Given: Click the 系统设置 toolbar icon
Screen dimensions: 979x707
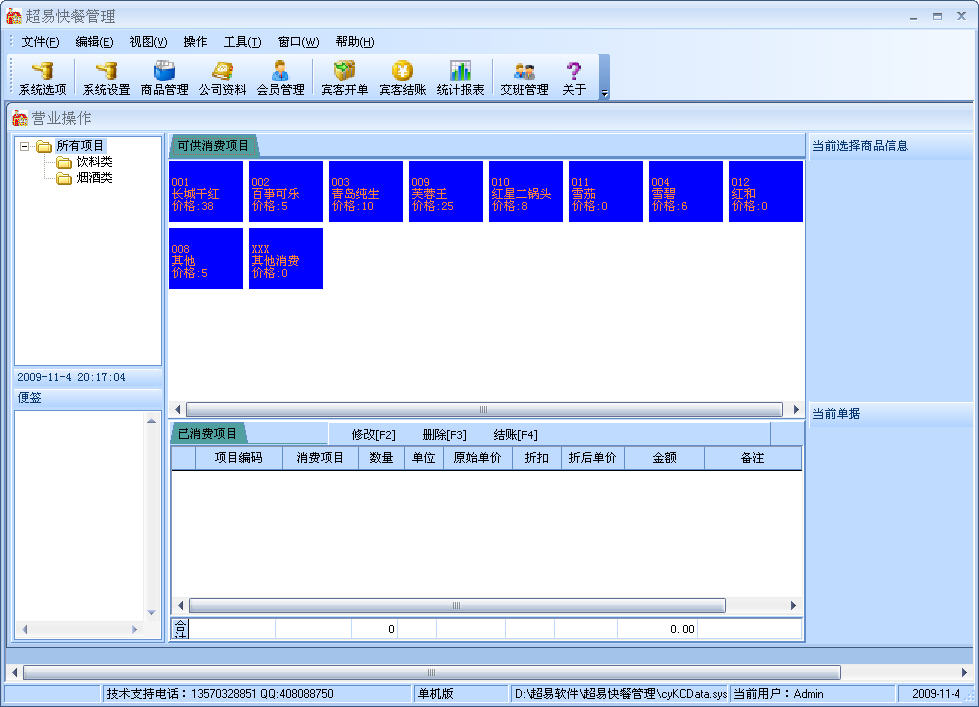Looking at the screenshot, I should [106, 77].
